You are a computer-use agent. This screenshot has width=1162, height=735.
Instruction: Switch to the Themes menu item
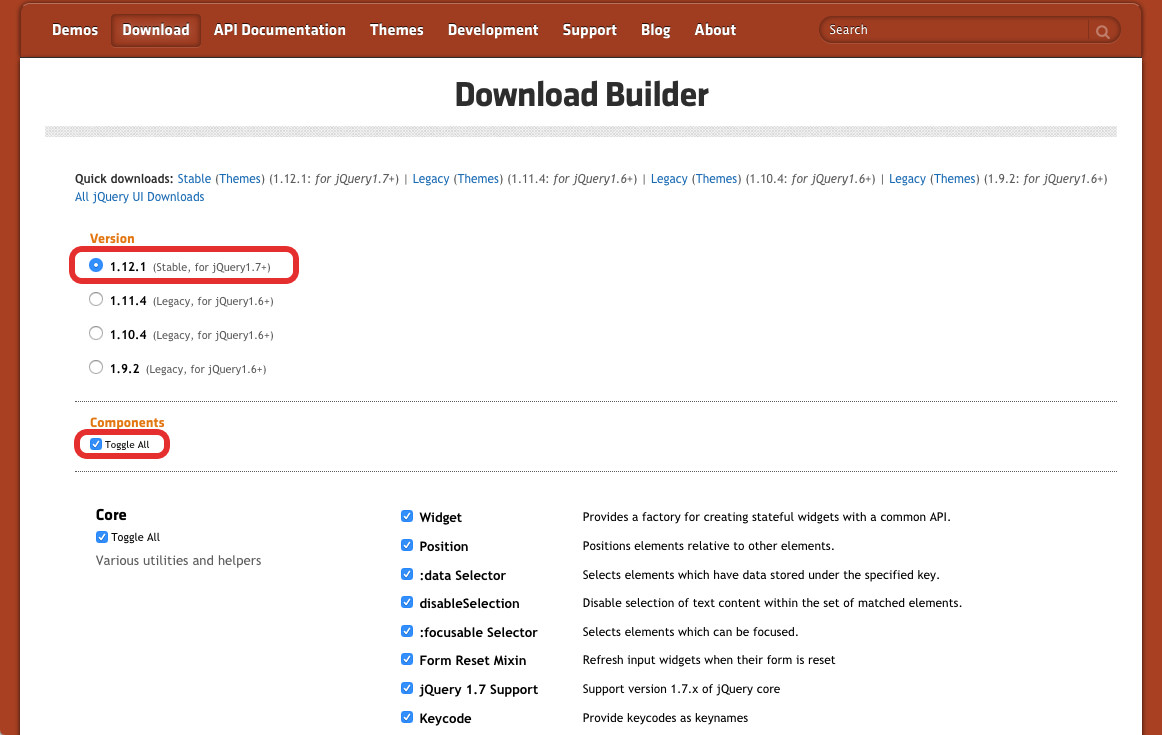(x=396, y=30)
